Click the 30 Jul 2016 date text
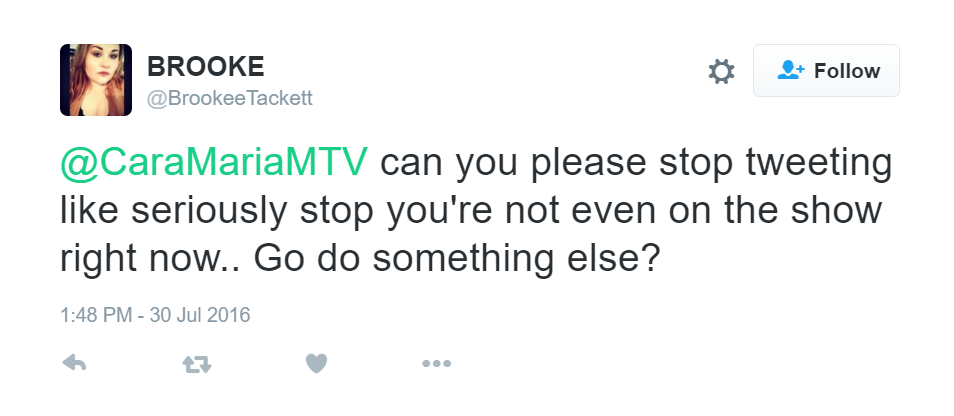Image resolution: width=954 pixels, height=416 pixels. pyautogui.click(x=200, y=314)
